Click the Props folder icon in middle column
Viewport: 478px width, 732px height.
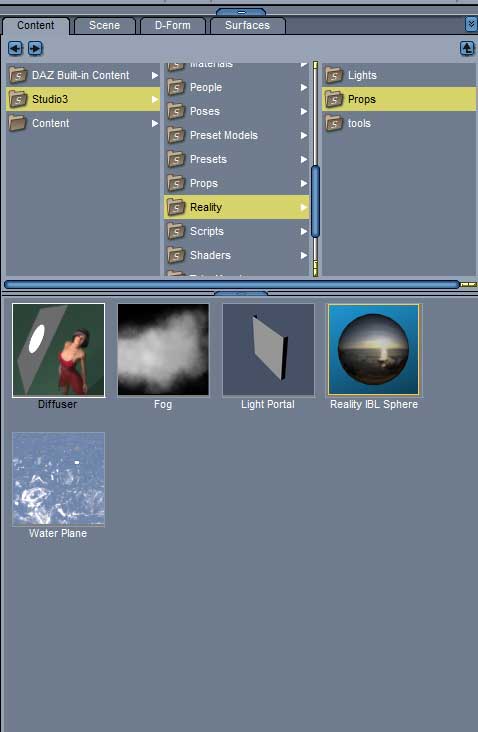pos(176,183)
